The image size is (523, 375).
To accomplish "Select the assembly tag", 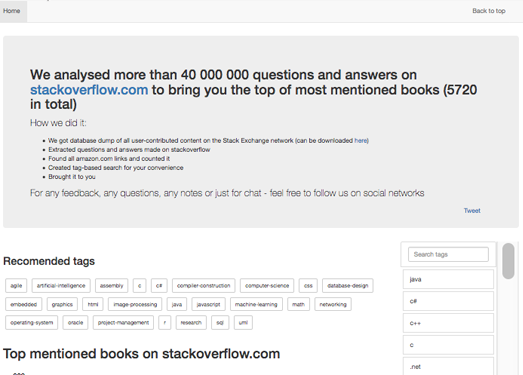I will [111, 286].
